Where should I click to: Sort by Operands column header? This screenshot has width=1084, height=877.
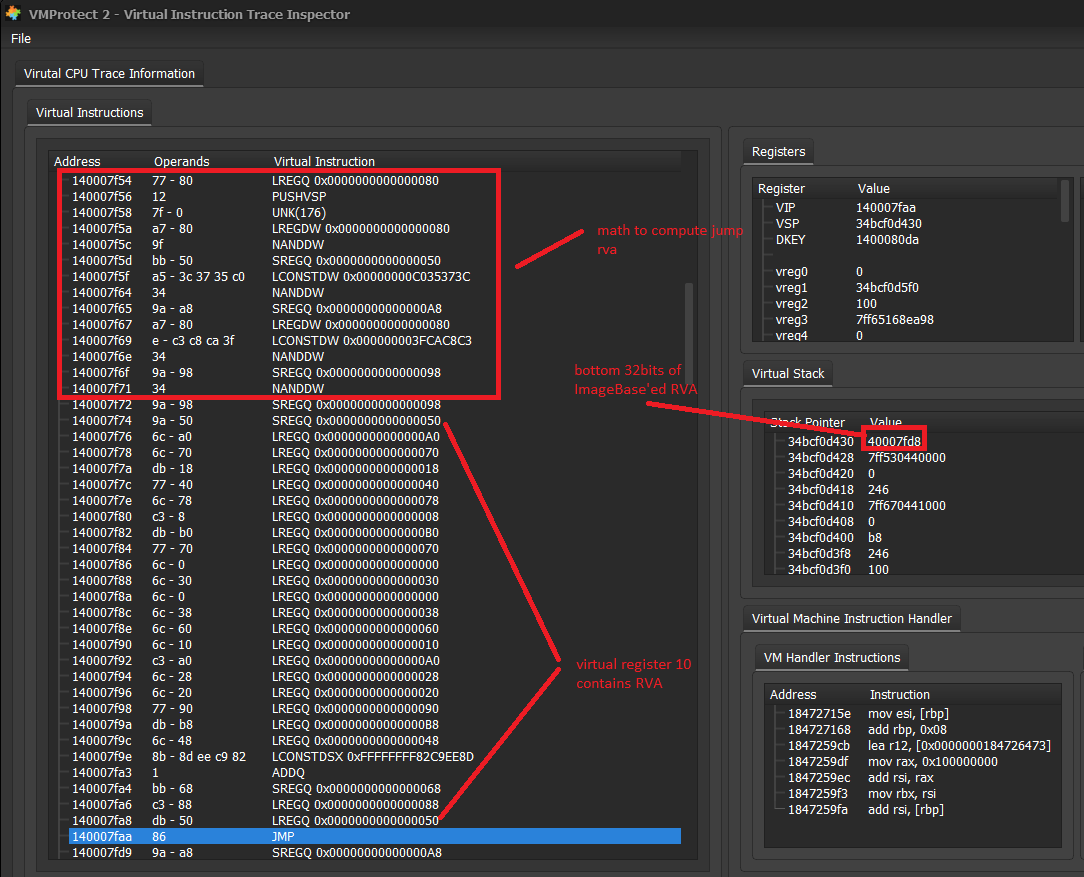[181, 161]
